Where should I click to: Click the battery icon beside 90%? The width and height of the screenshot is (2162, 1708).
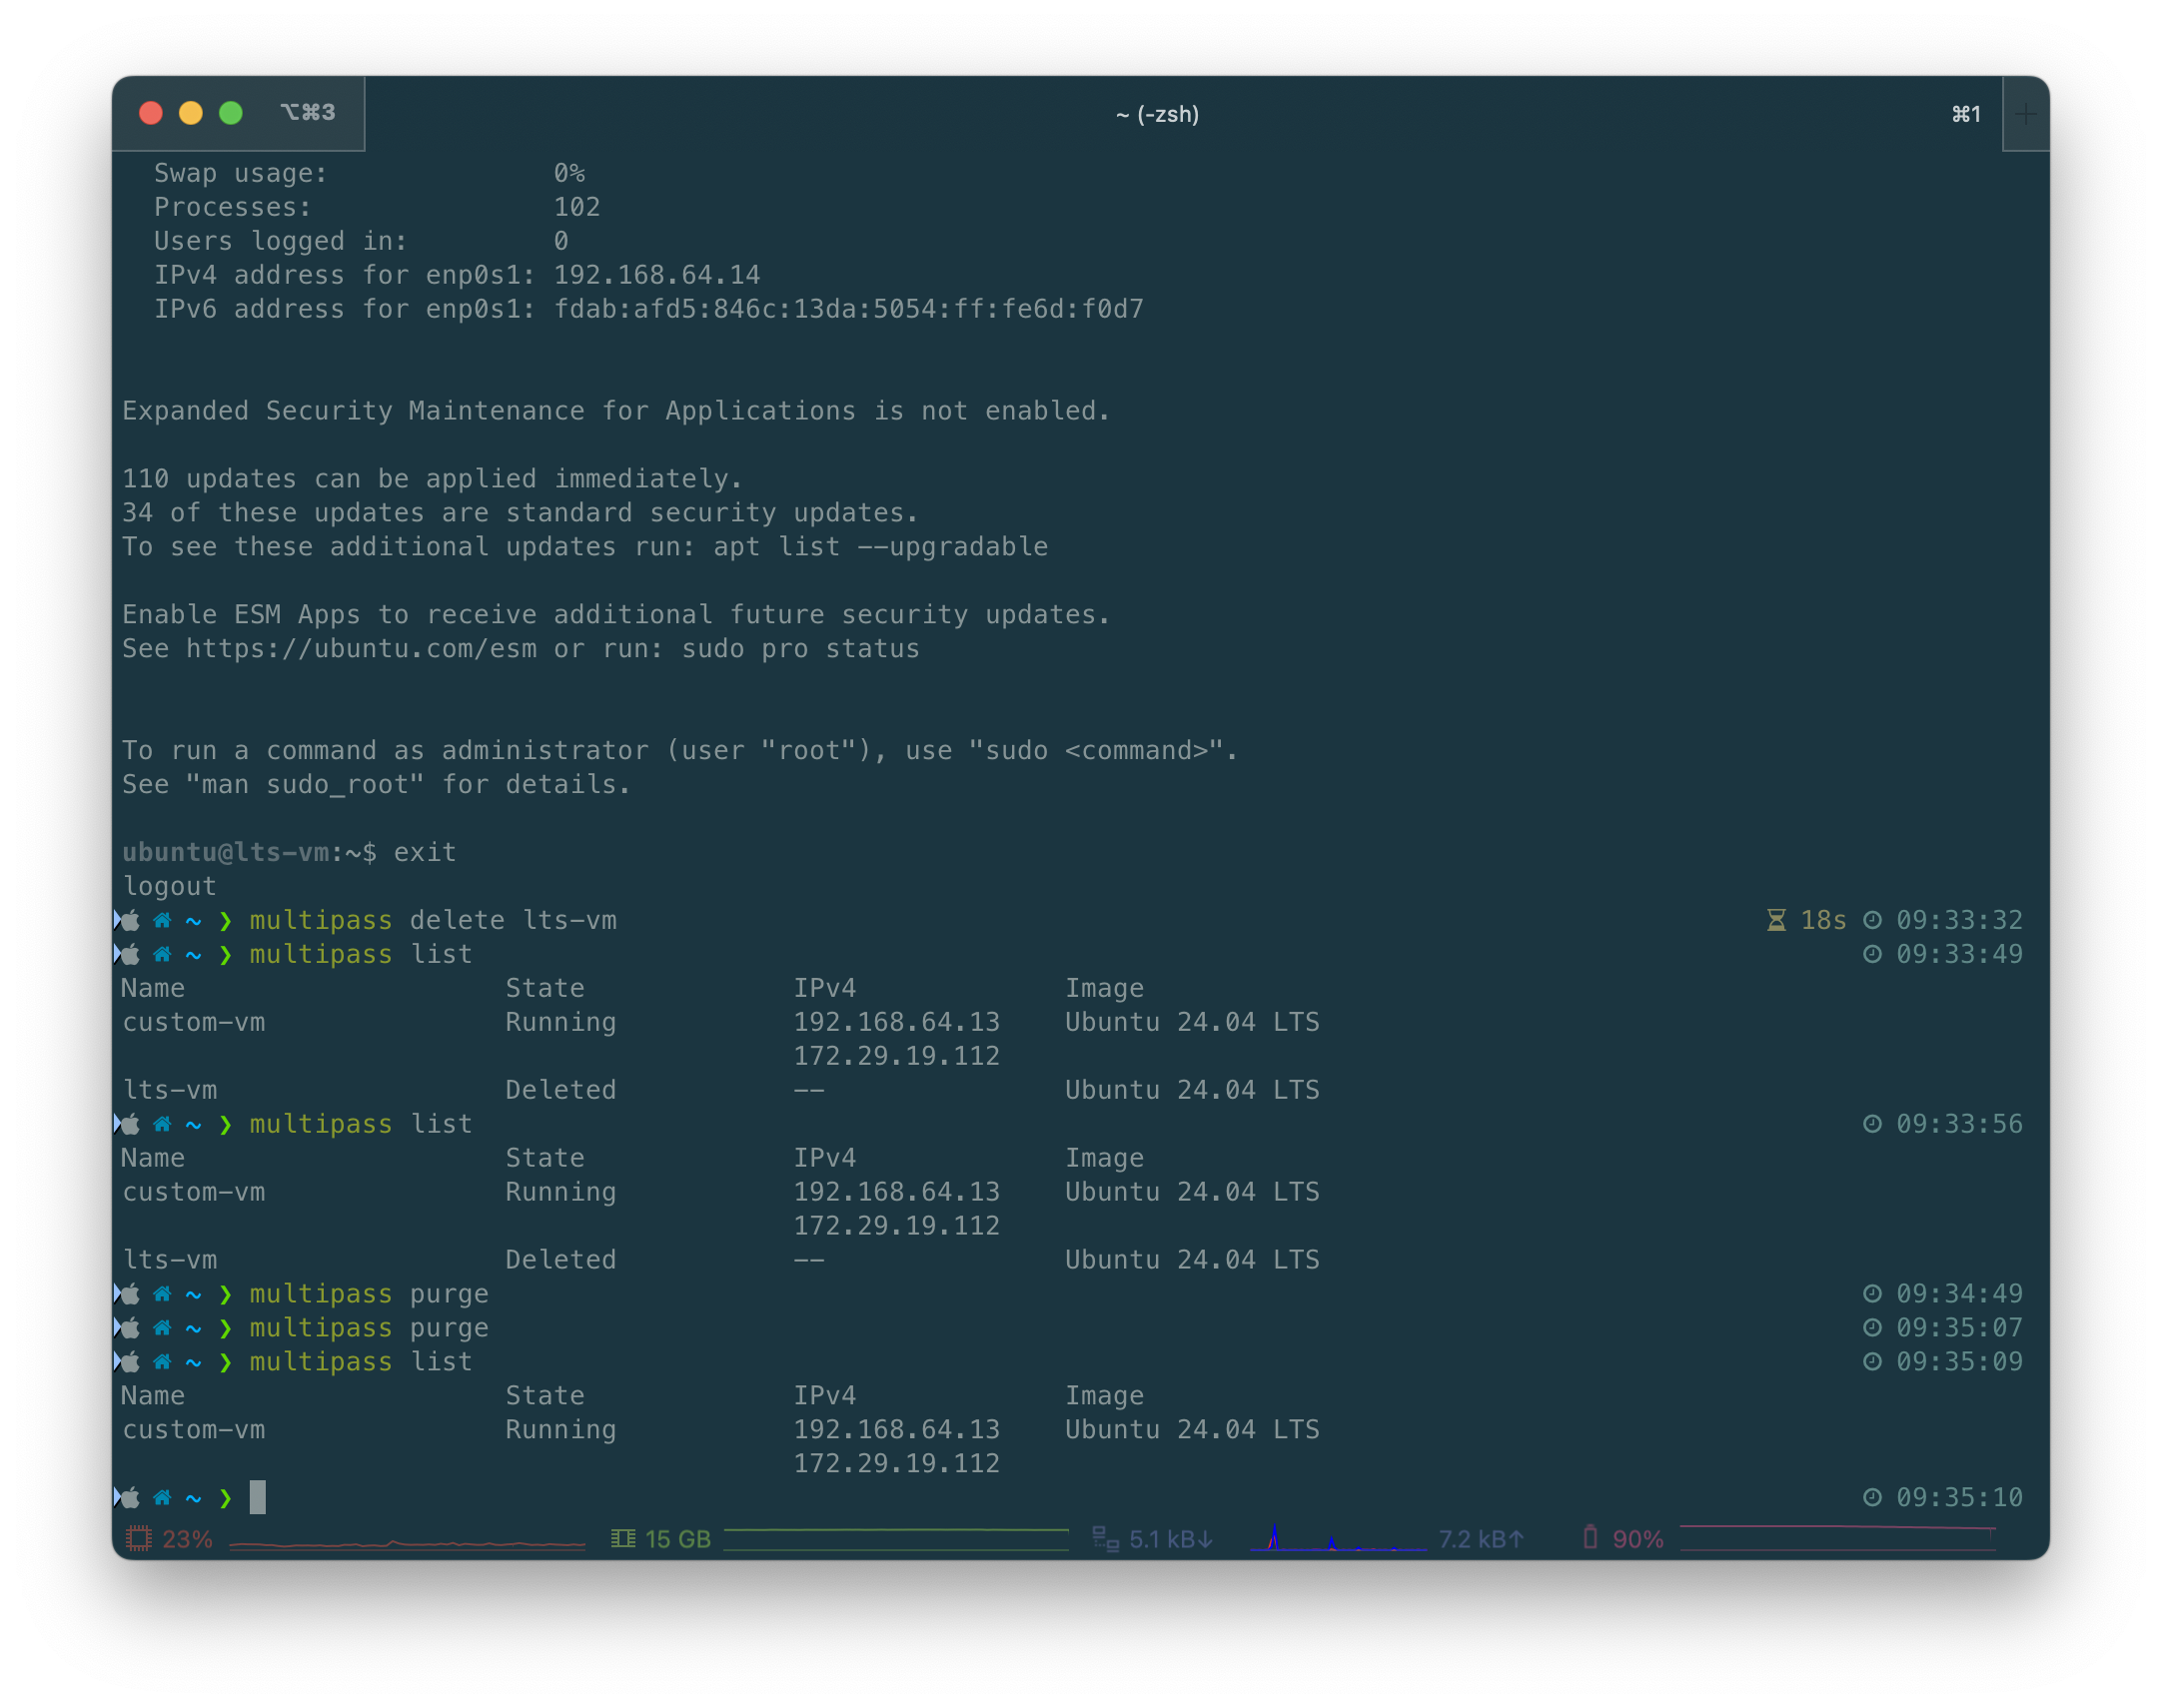coord(1590,1537)
